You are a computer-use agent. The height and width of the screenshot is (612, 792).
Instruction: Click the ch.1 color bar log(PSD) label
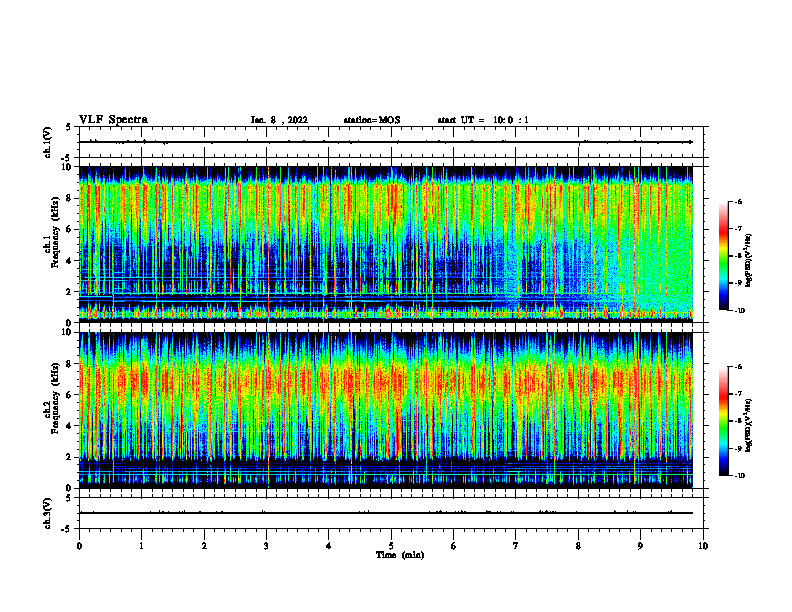point(749,260)
